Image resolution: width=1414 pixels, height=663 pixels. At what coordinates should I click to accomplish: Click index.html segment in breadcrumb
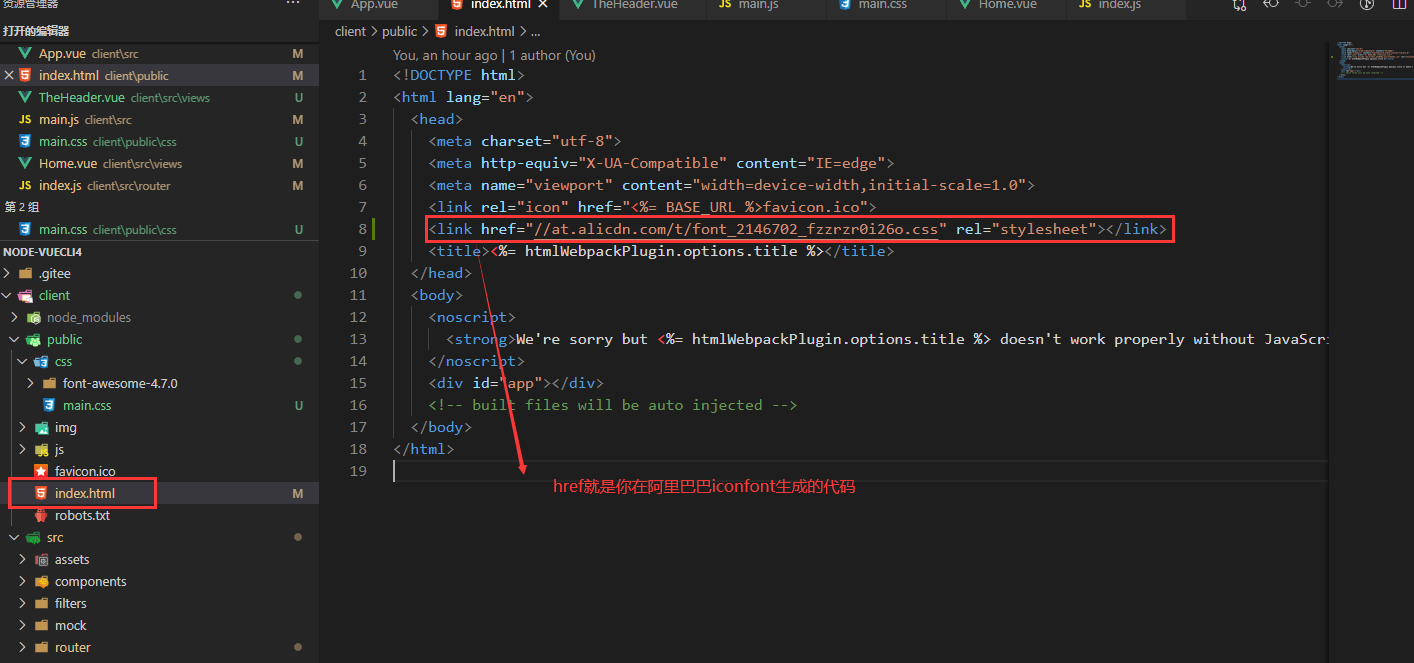482,31
